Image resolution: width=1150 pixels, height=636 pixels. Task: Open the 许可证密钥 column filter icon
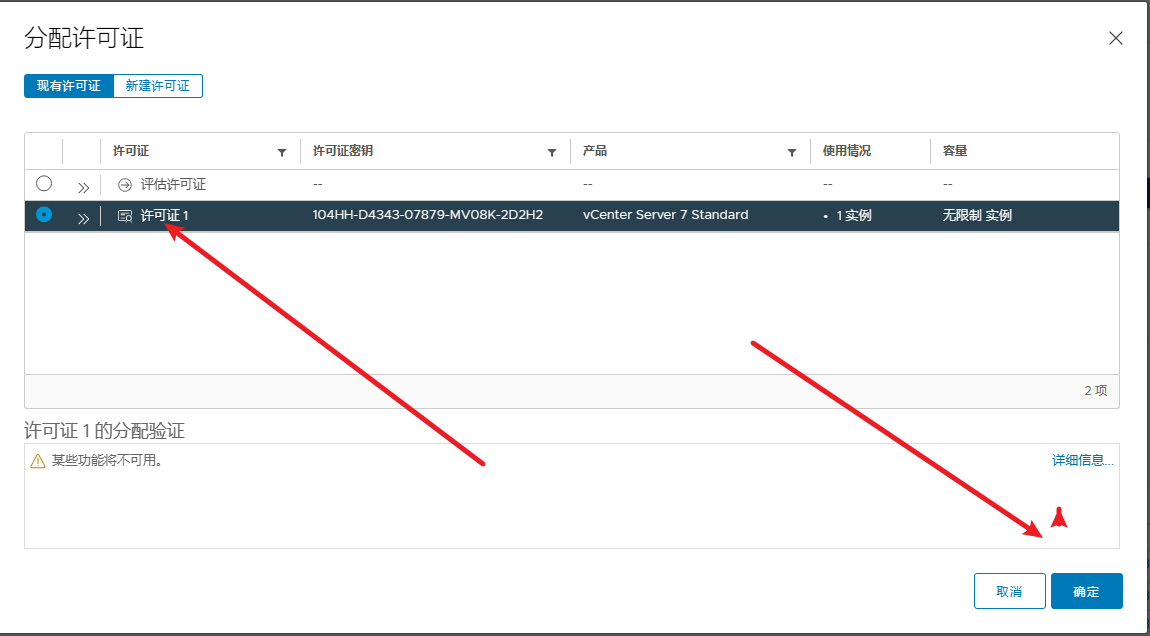pyautogui.click(x=552, y=152)
